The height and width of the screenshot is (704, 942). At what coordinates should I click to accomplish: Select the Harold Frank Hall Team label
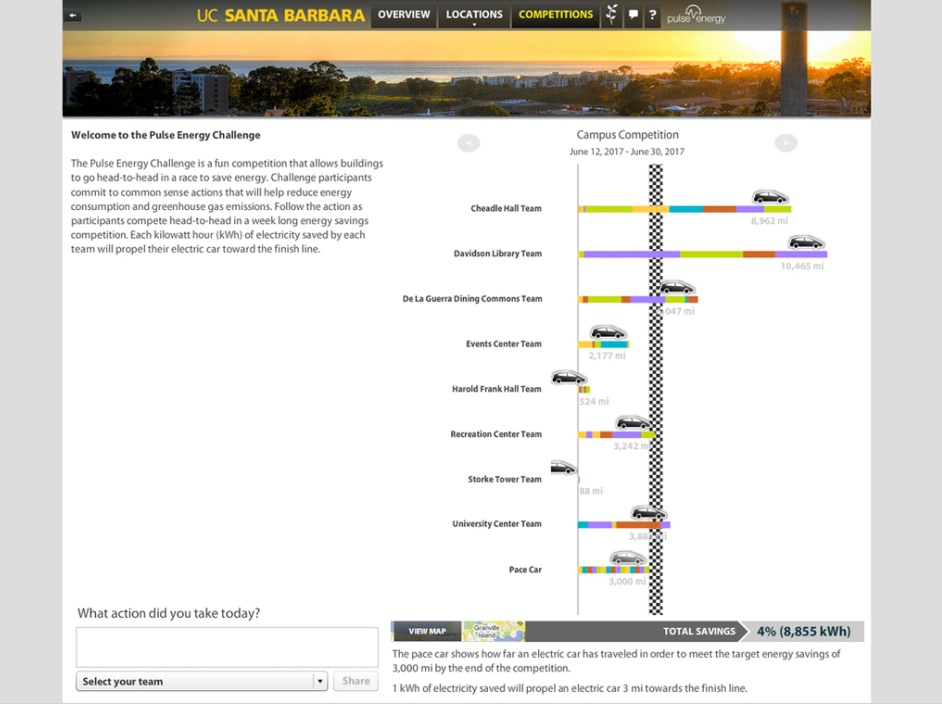coord(497,389)
